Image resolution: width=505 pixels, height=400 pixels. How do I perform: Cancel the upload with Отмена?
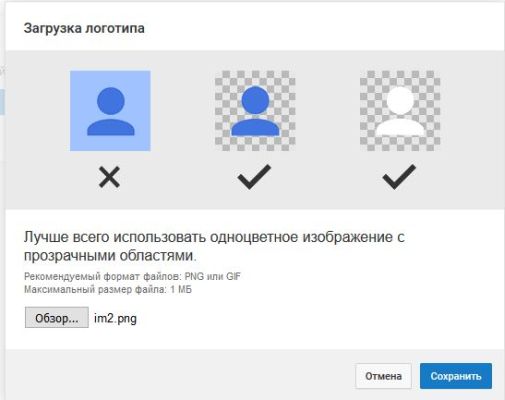point(383,376)
